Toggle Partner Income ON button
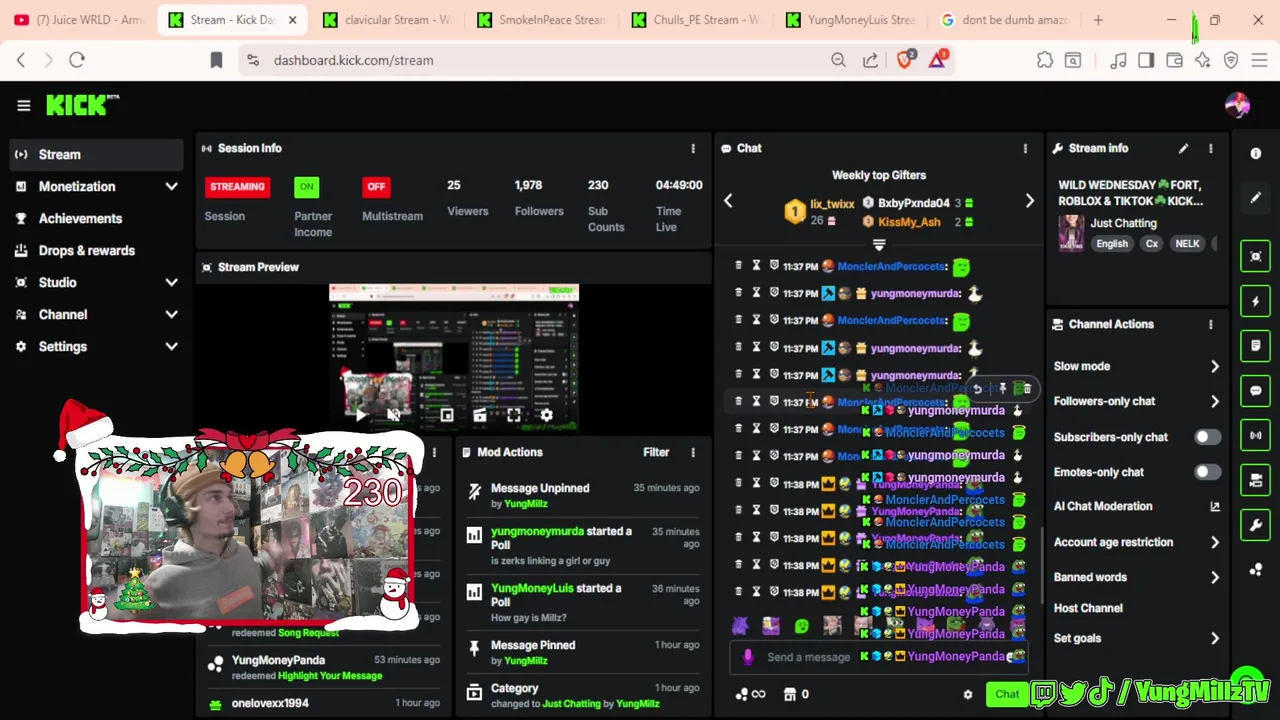Screen dimensions: 1280x720 (x=306, y=187)
